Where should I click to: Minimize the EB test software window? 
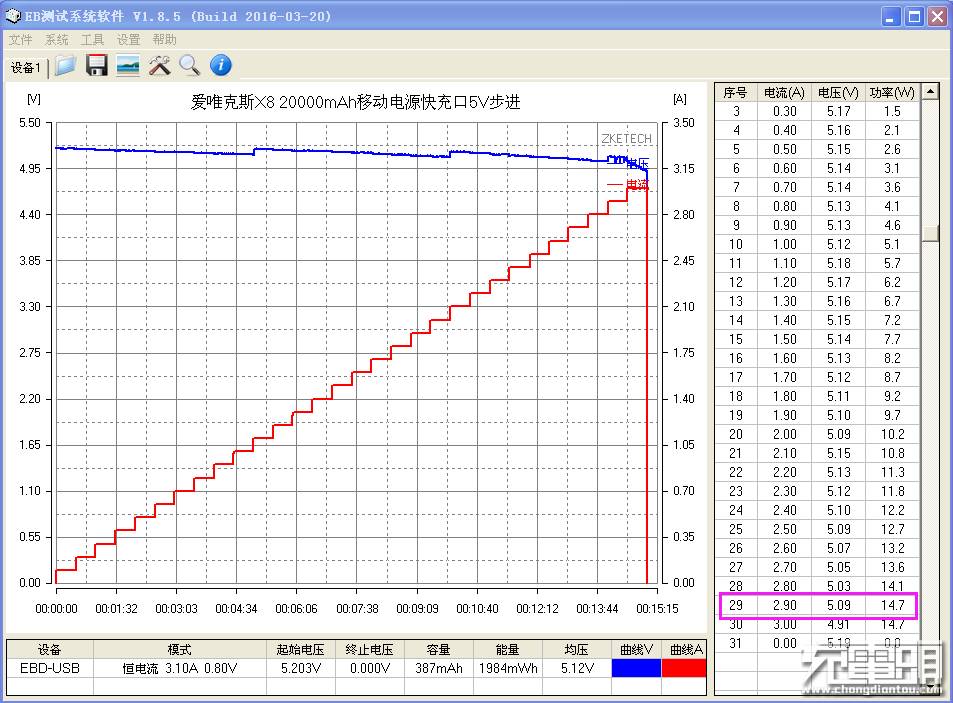click(x=890, y=16)
